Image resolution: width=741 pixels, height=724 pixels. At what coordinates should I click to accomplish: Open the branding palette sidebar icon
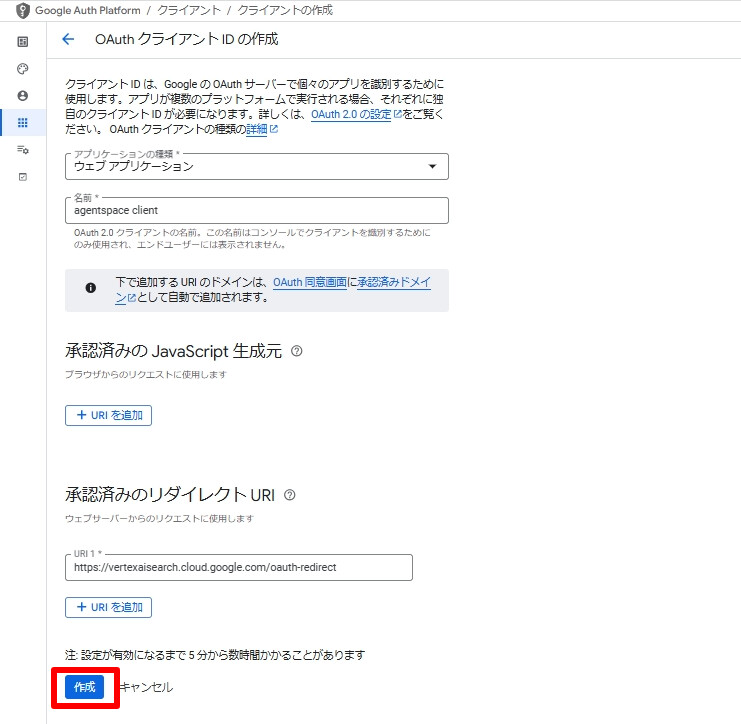[23, 69]
